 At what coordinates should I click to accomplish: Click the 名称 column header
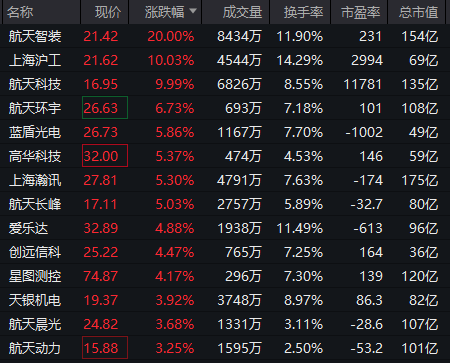(20, 12)
